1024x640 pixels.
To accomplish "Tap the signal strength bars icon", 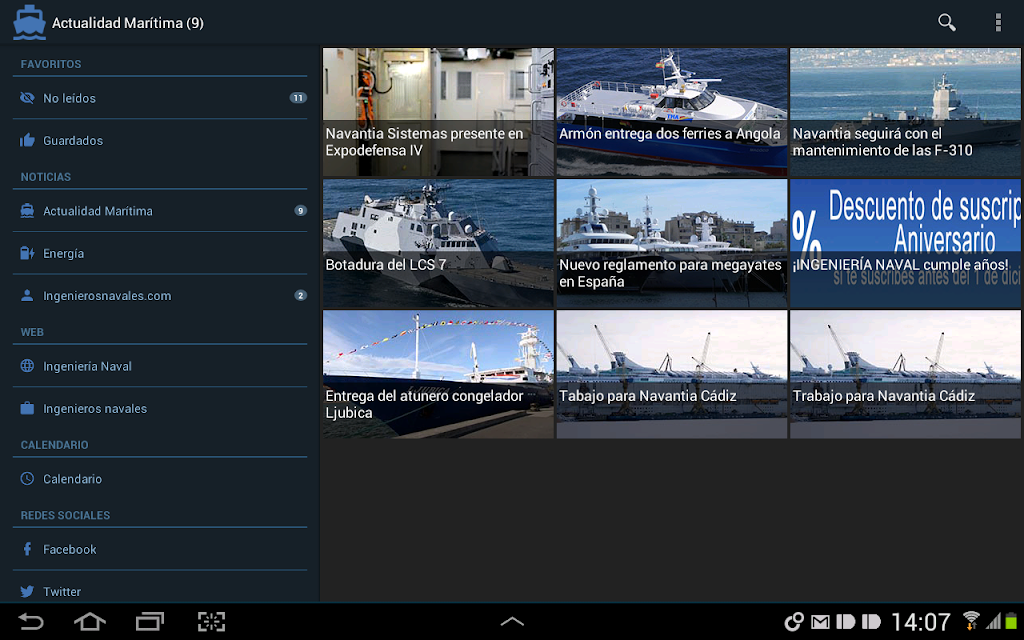I will (x=993, y=621).
